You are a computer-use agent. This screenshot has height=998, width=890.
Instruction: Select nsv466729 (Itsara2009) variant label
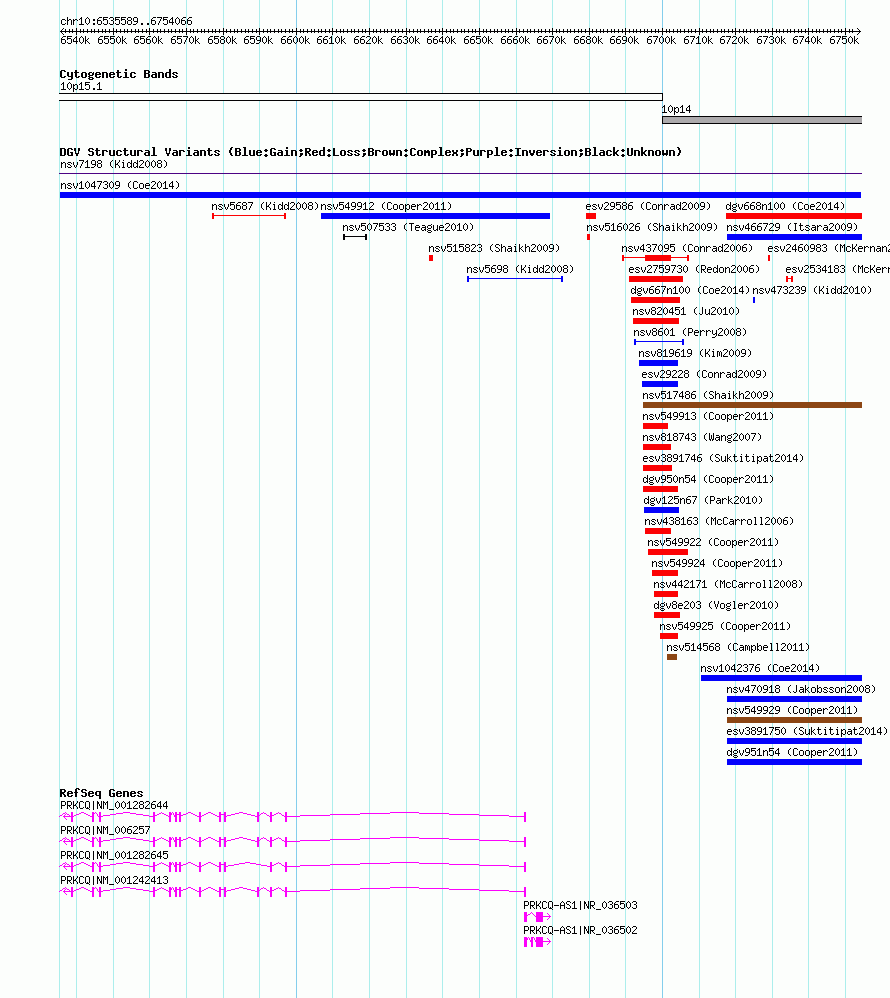(792, 227)
